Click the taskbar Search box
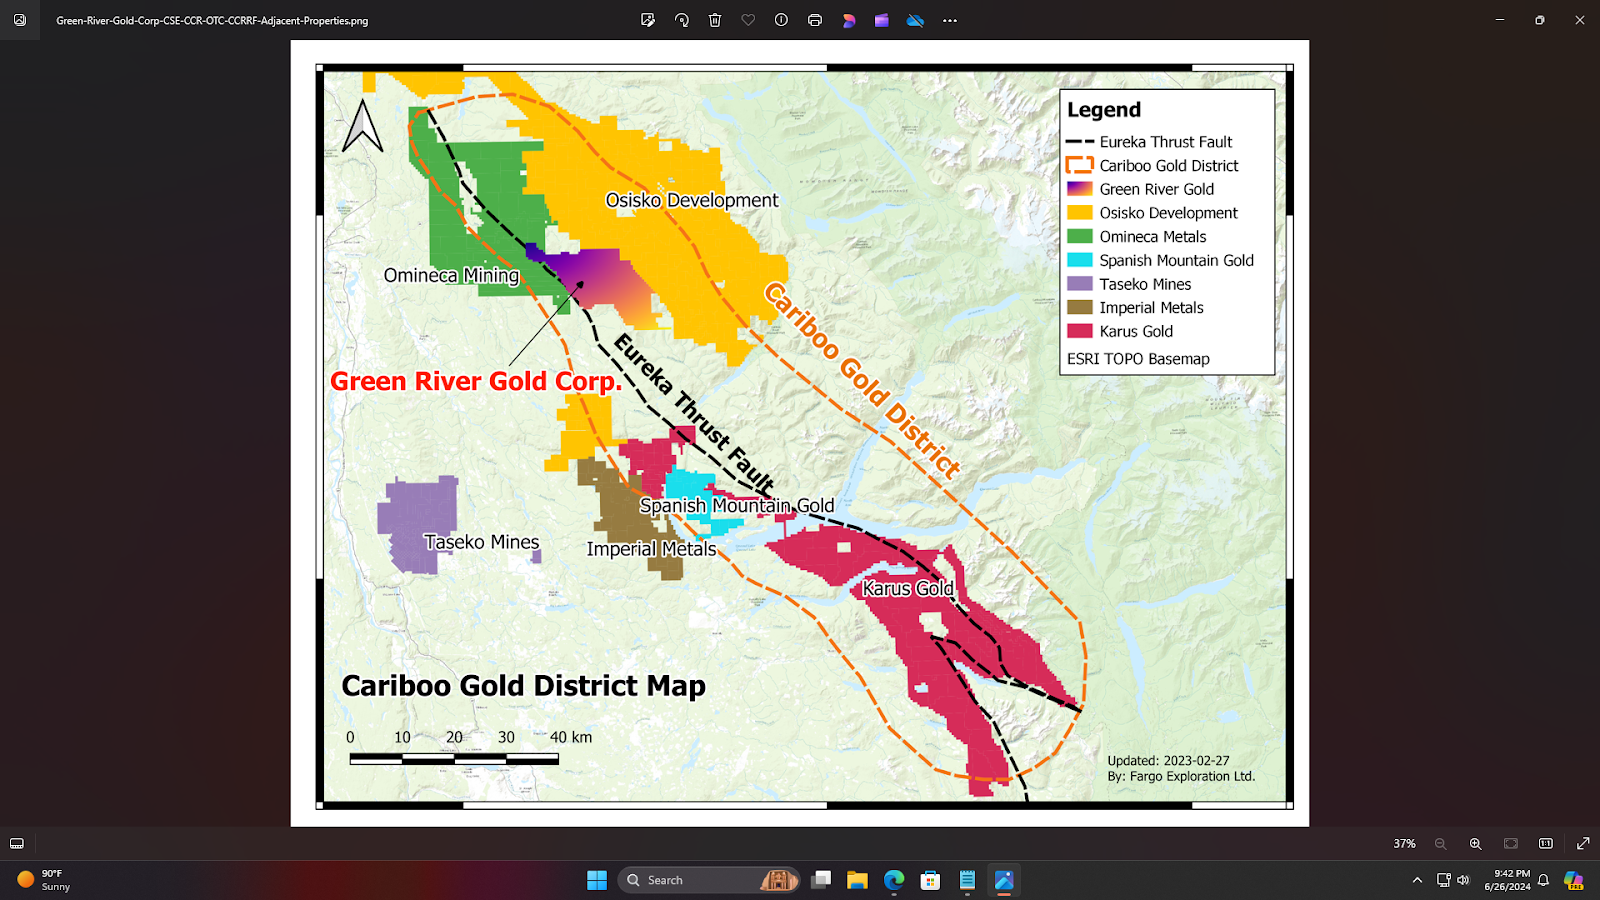 [x=708, y=880]
